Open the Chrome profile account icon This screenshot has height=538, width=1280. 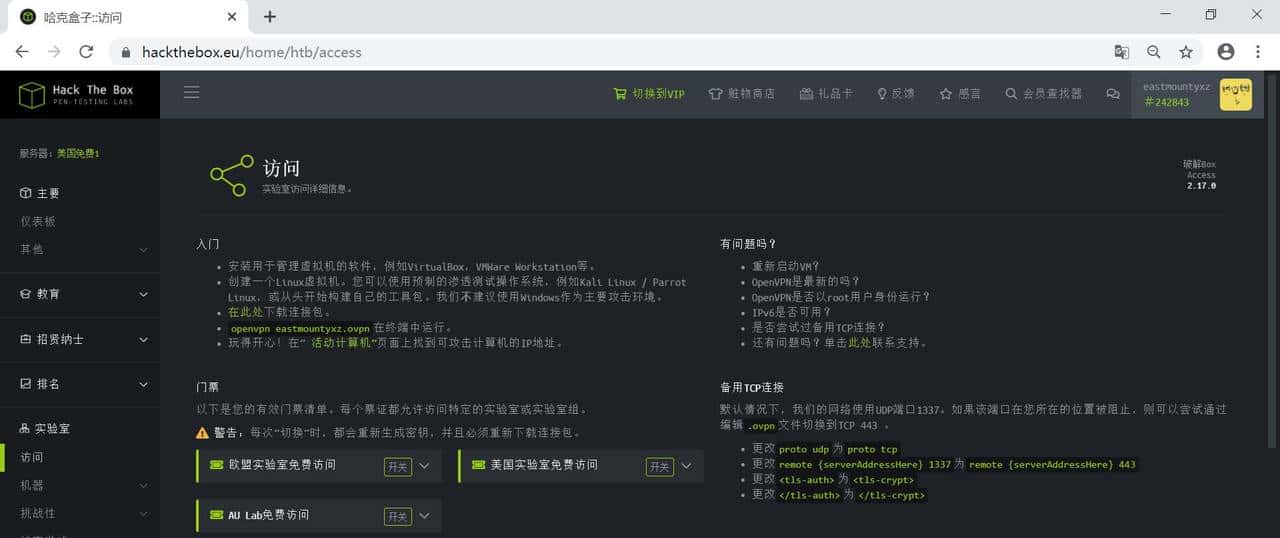coord(1226,52)
